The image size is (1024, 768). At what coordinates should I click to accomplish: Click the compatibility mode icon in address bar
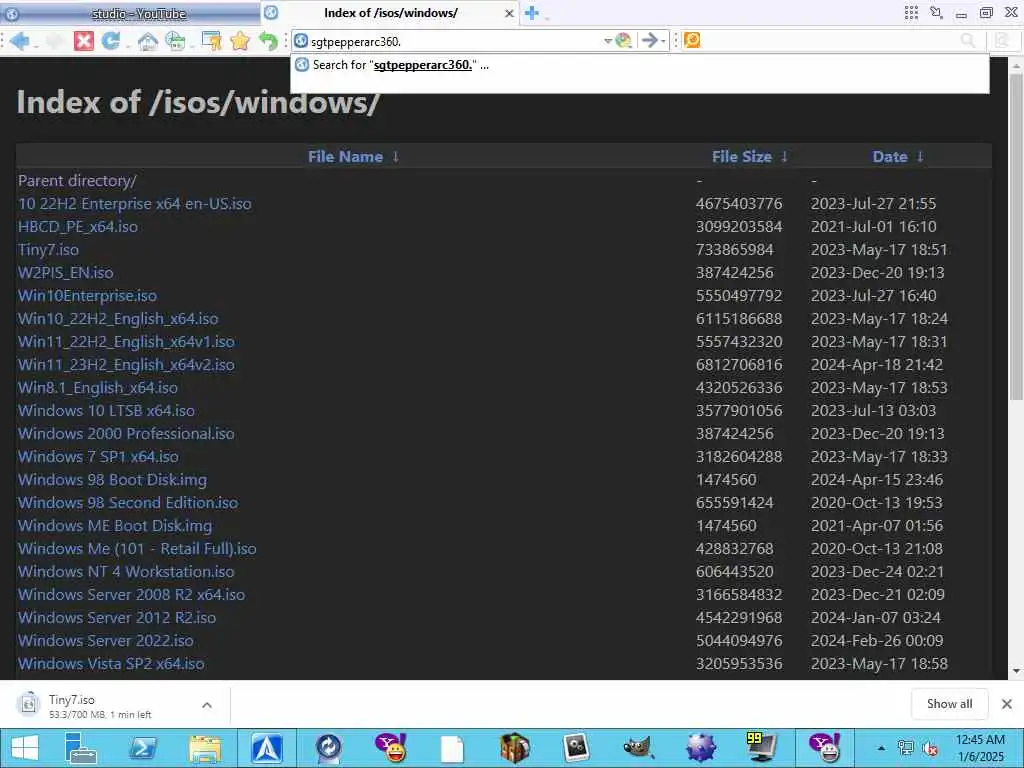(624, 40)
